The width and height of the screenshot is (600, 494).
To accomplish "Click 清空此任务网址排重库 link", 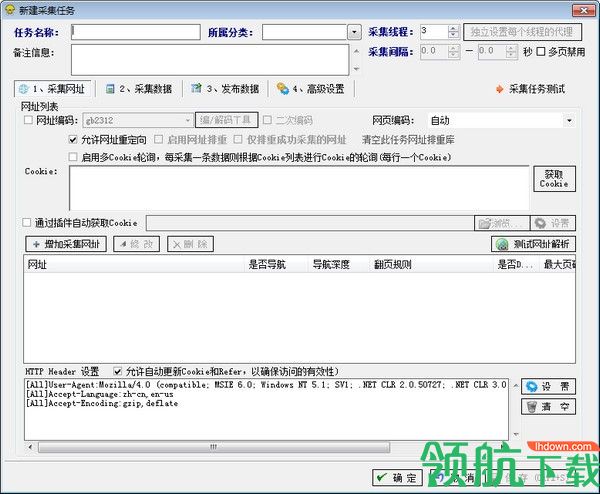I will click(408, 140).
